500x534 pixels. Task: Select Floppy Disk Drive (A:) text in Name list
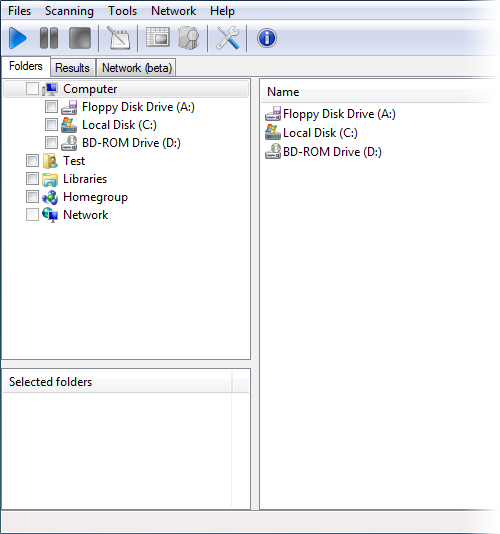point(339,114)
